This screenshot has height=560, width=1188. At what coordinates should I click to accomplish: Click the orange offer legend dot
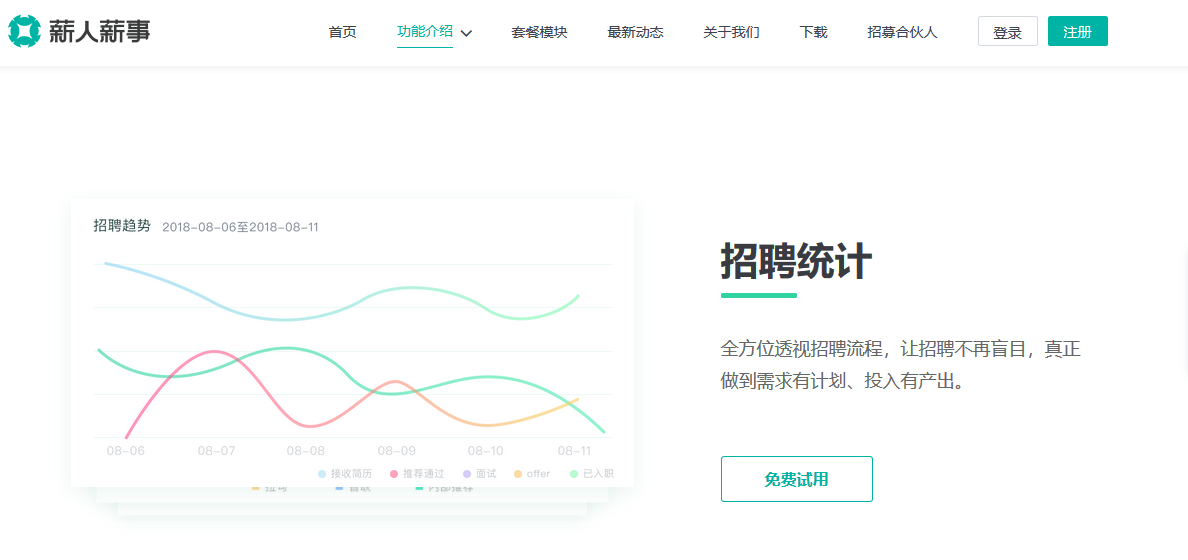[517, 474]
